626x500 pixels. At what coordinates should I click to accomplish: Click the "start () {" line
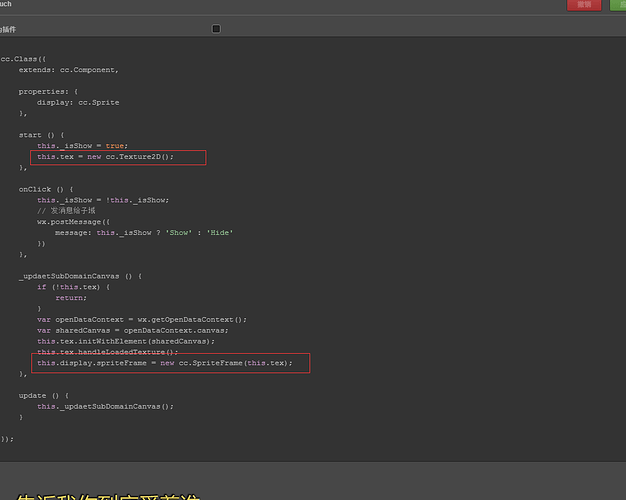coord(42,135)
